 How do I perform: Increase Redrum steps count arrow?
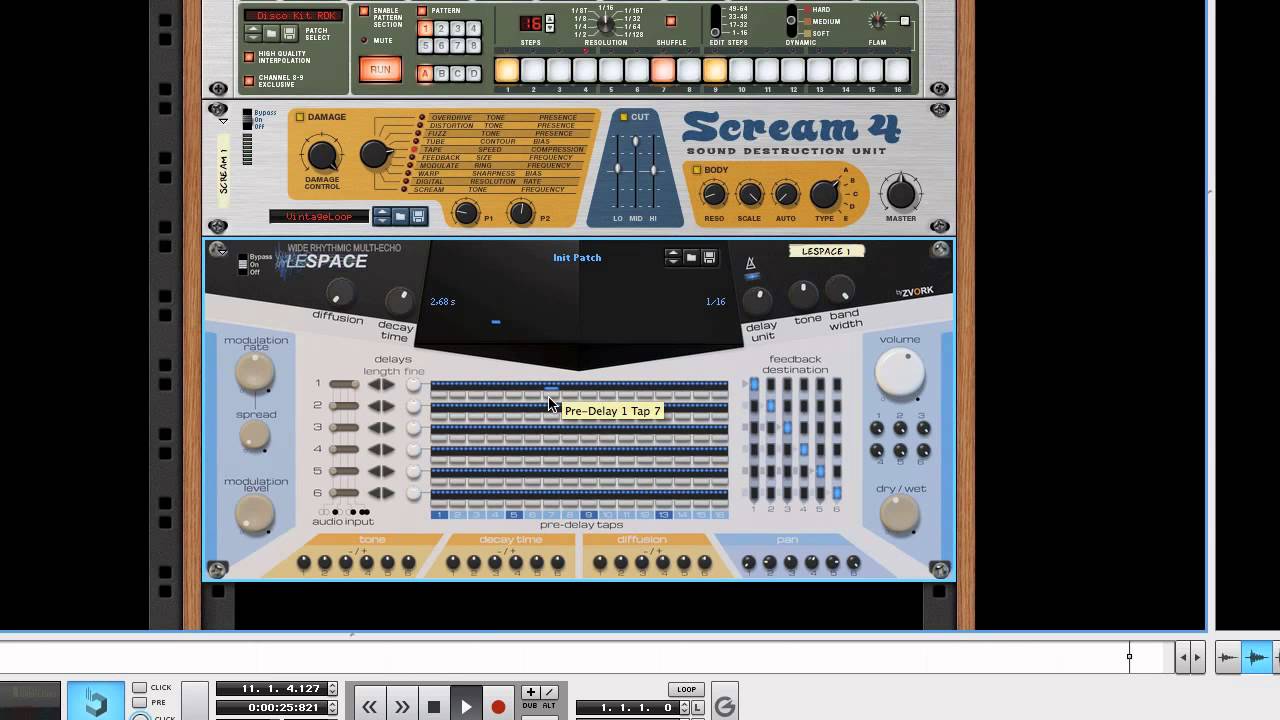point(549,17)
